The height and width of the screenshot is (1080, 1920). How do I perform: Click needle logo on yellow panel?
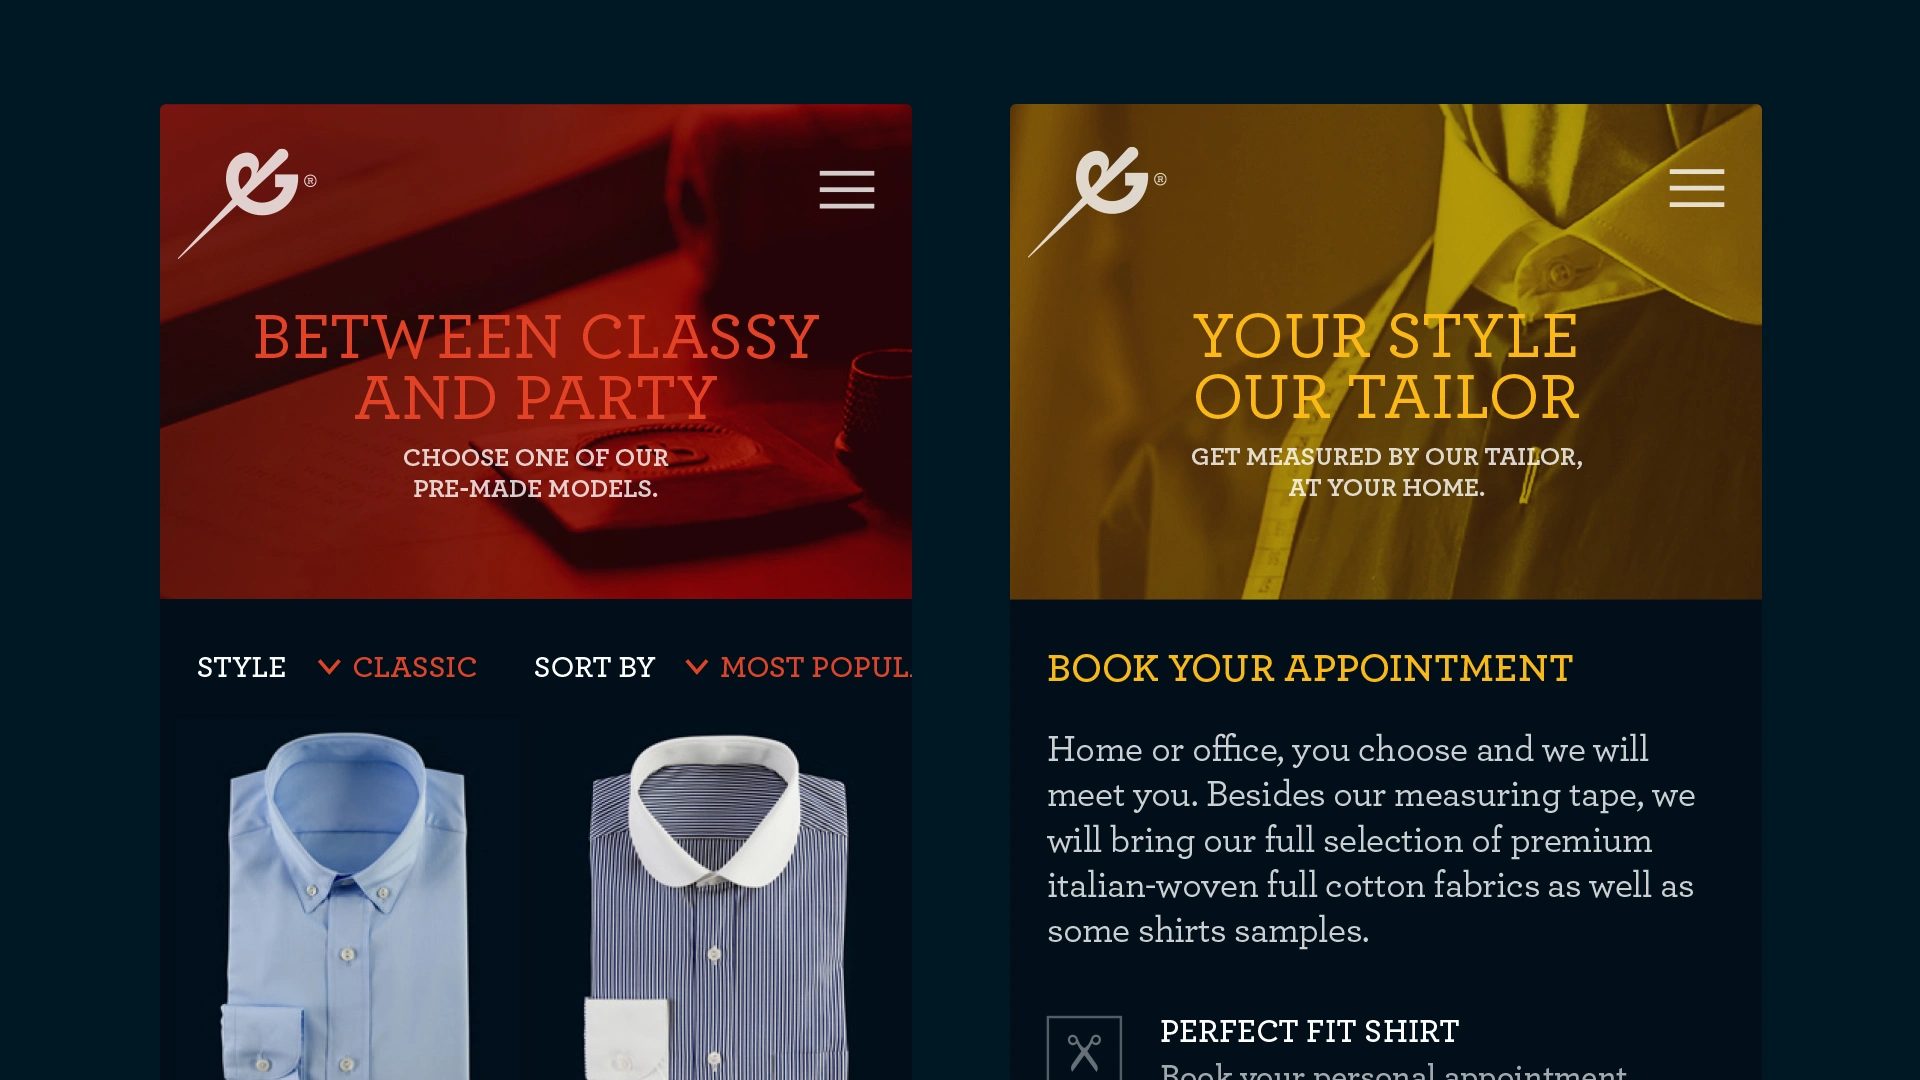point(1097,201)
